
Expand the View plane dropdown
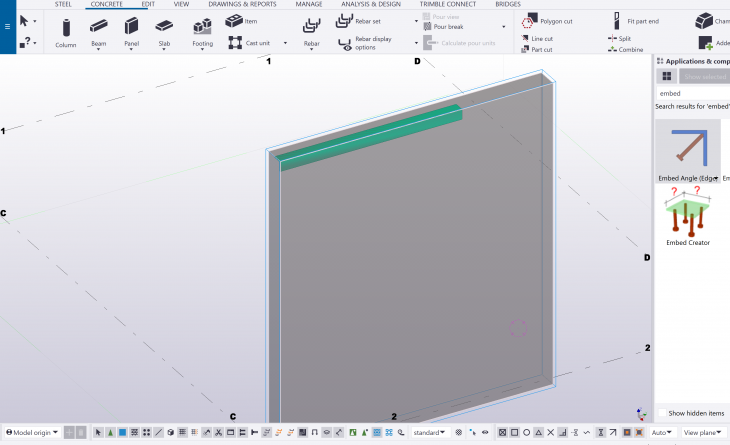(704, 433)
